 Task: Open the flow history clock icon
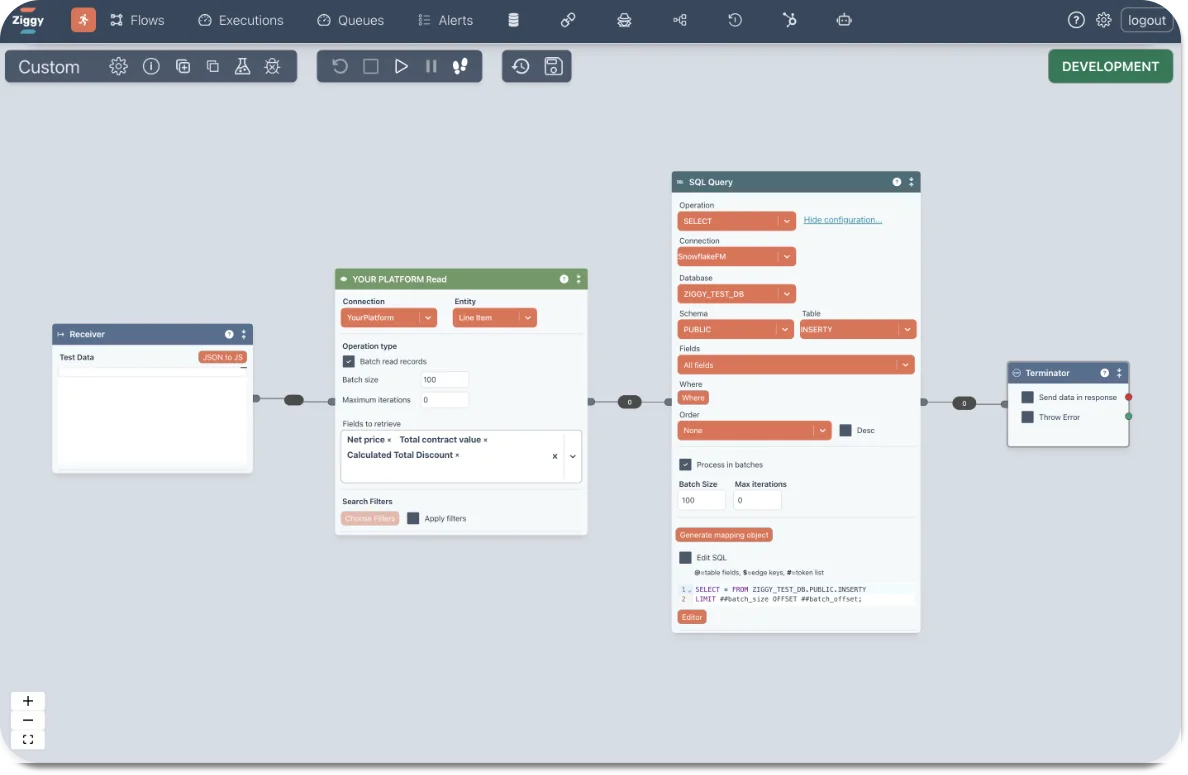(521, 67)
